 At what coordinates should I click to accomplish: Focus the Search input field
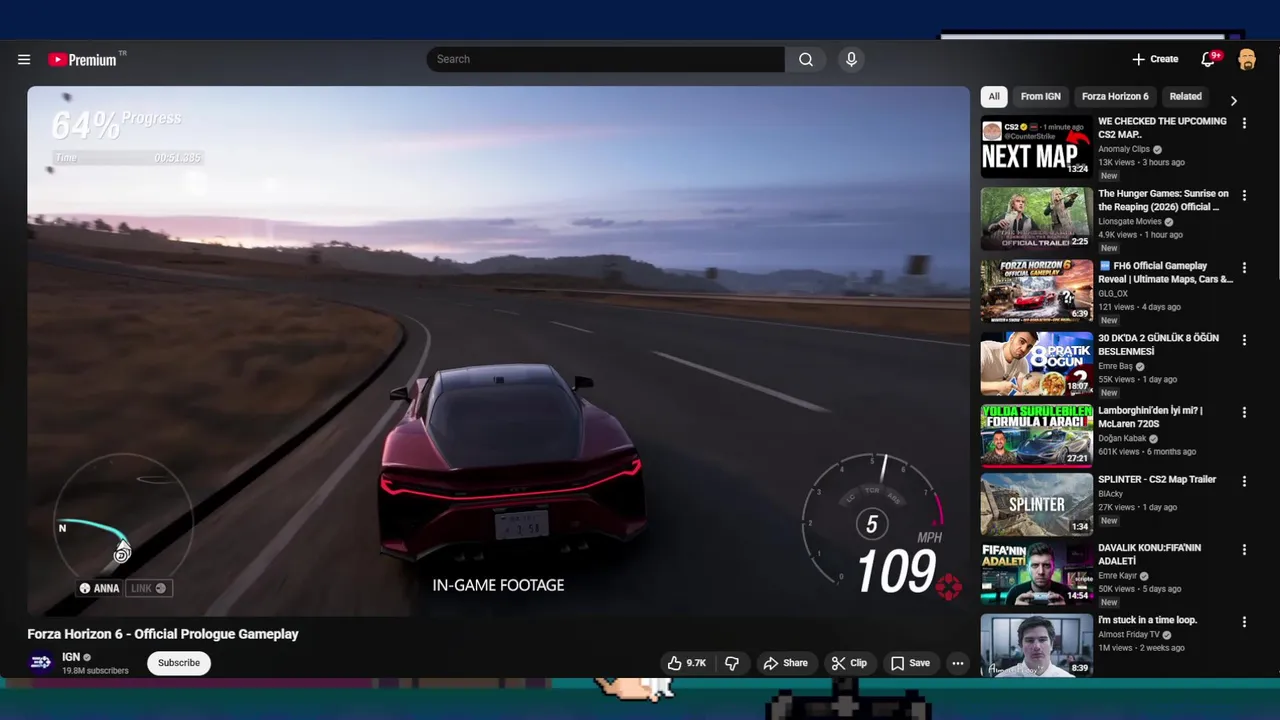pos(606,59)
